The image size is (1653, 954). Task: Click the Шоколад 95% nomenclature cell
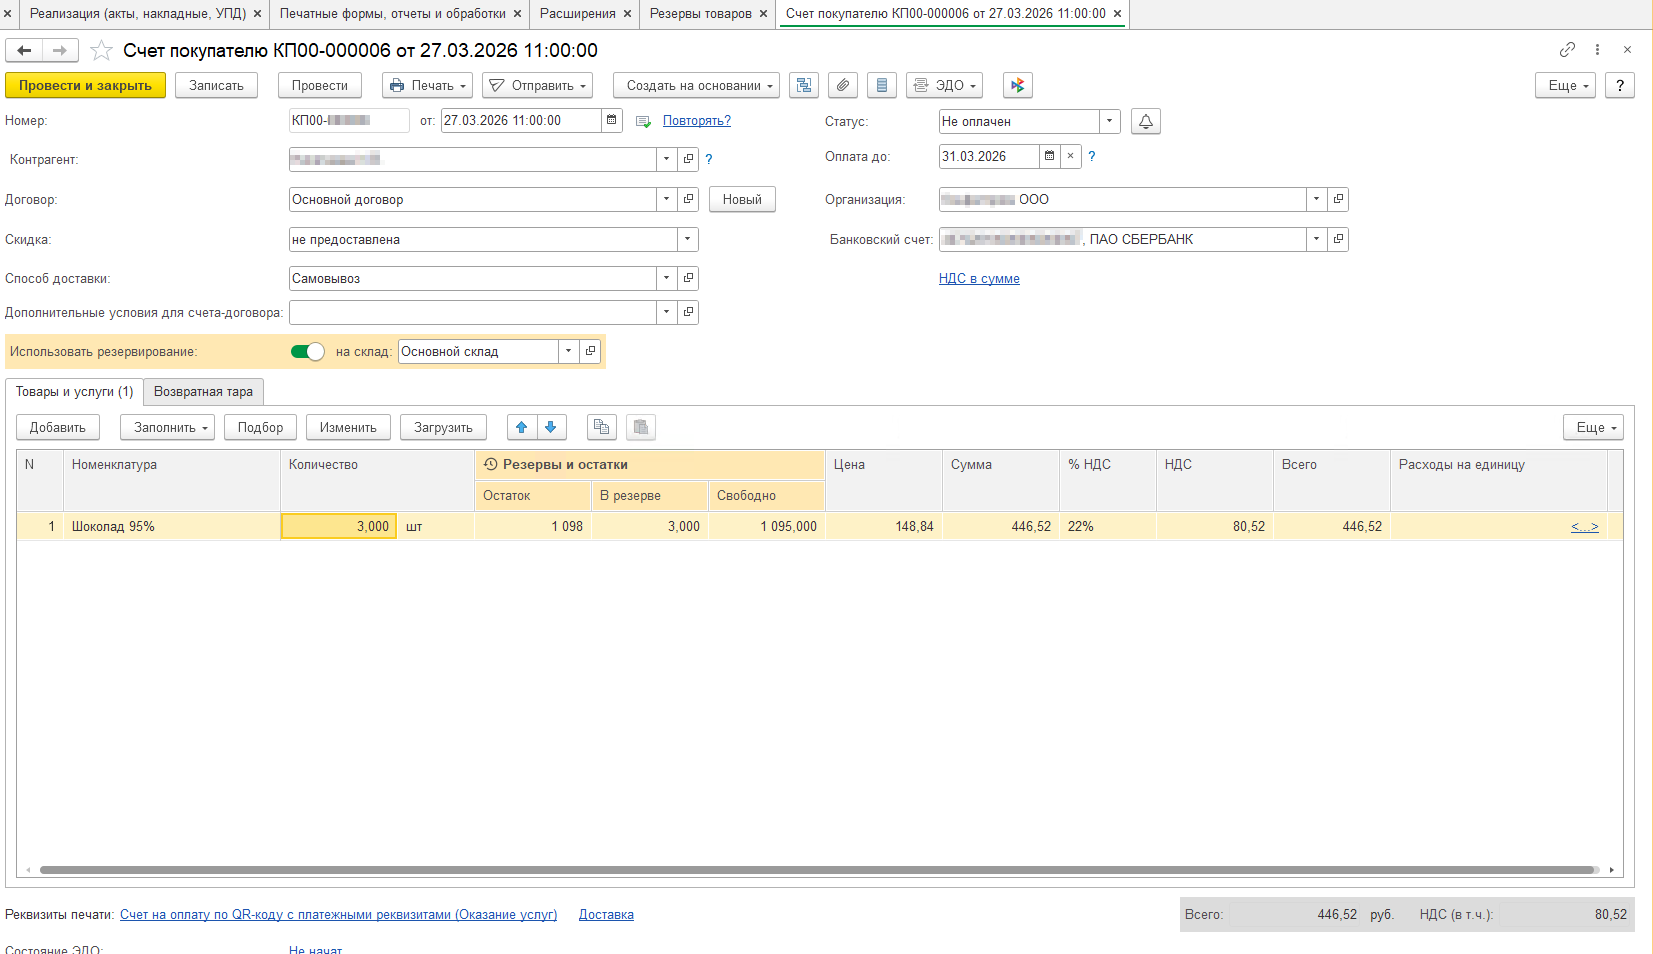click(x=172, y=527)
